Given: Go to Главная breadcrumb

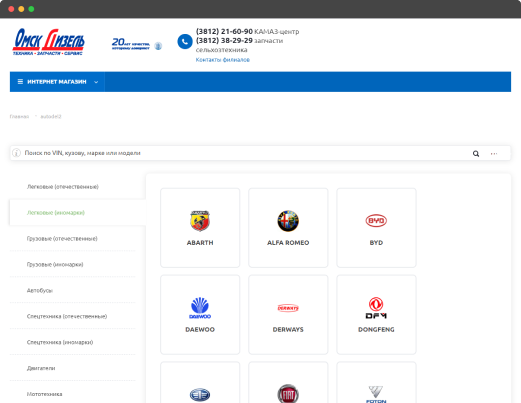Looking at the screenshot, I should [x=19, y=116].
